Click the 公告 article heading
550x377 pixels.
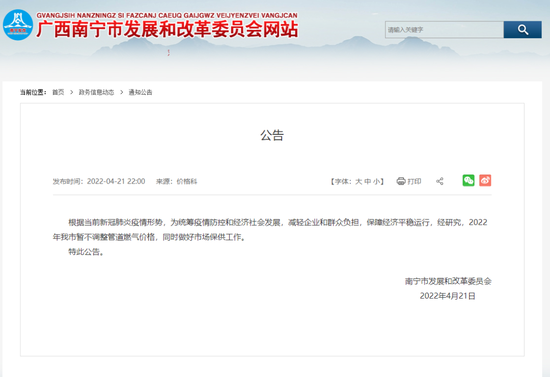[x=272, y=135]
